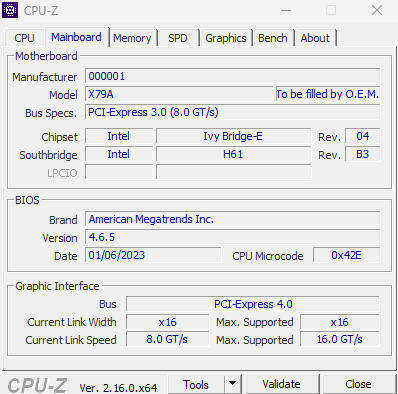Open the Memory tab
Viewport: 398px width, 394px height.
click(x=132, y=38)
